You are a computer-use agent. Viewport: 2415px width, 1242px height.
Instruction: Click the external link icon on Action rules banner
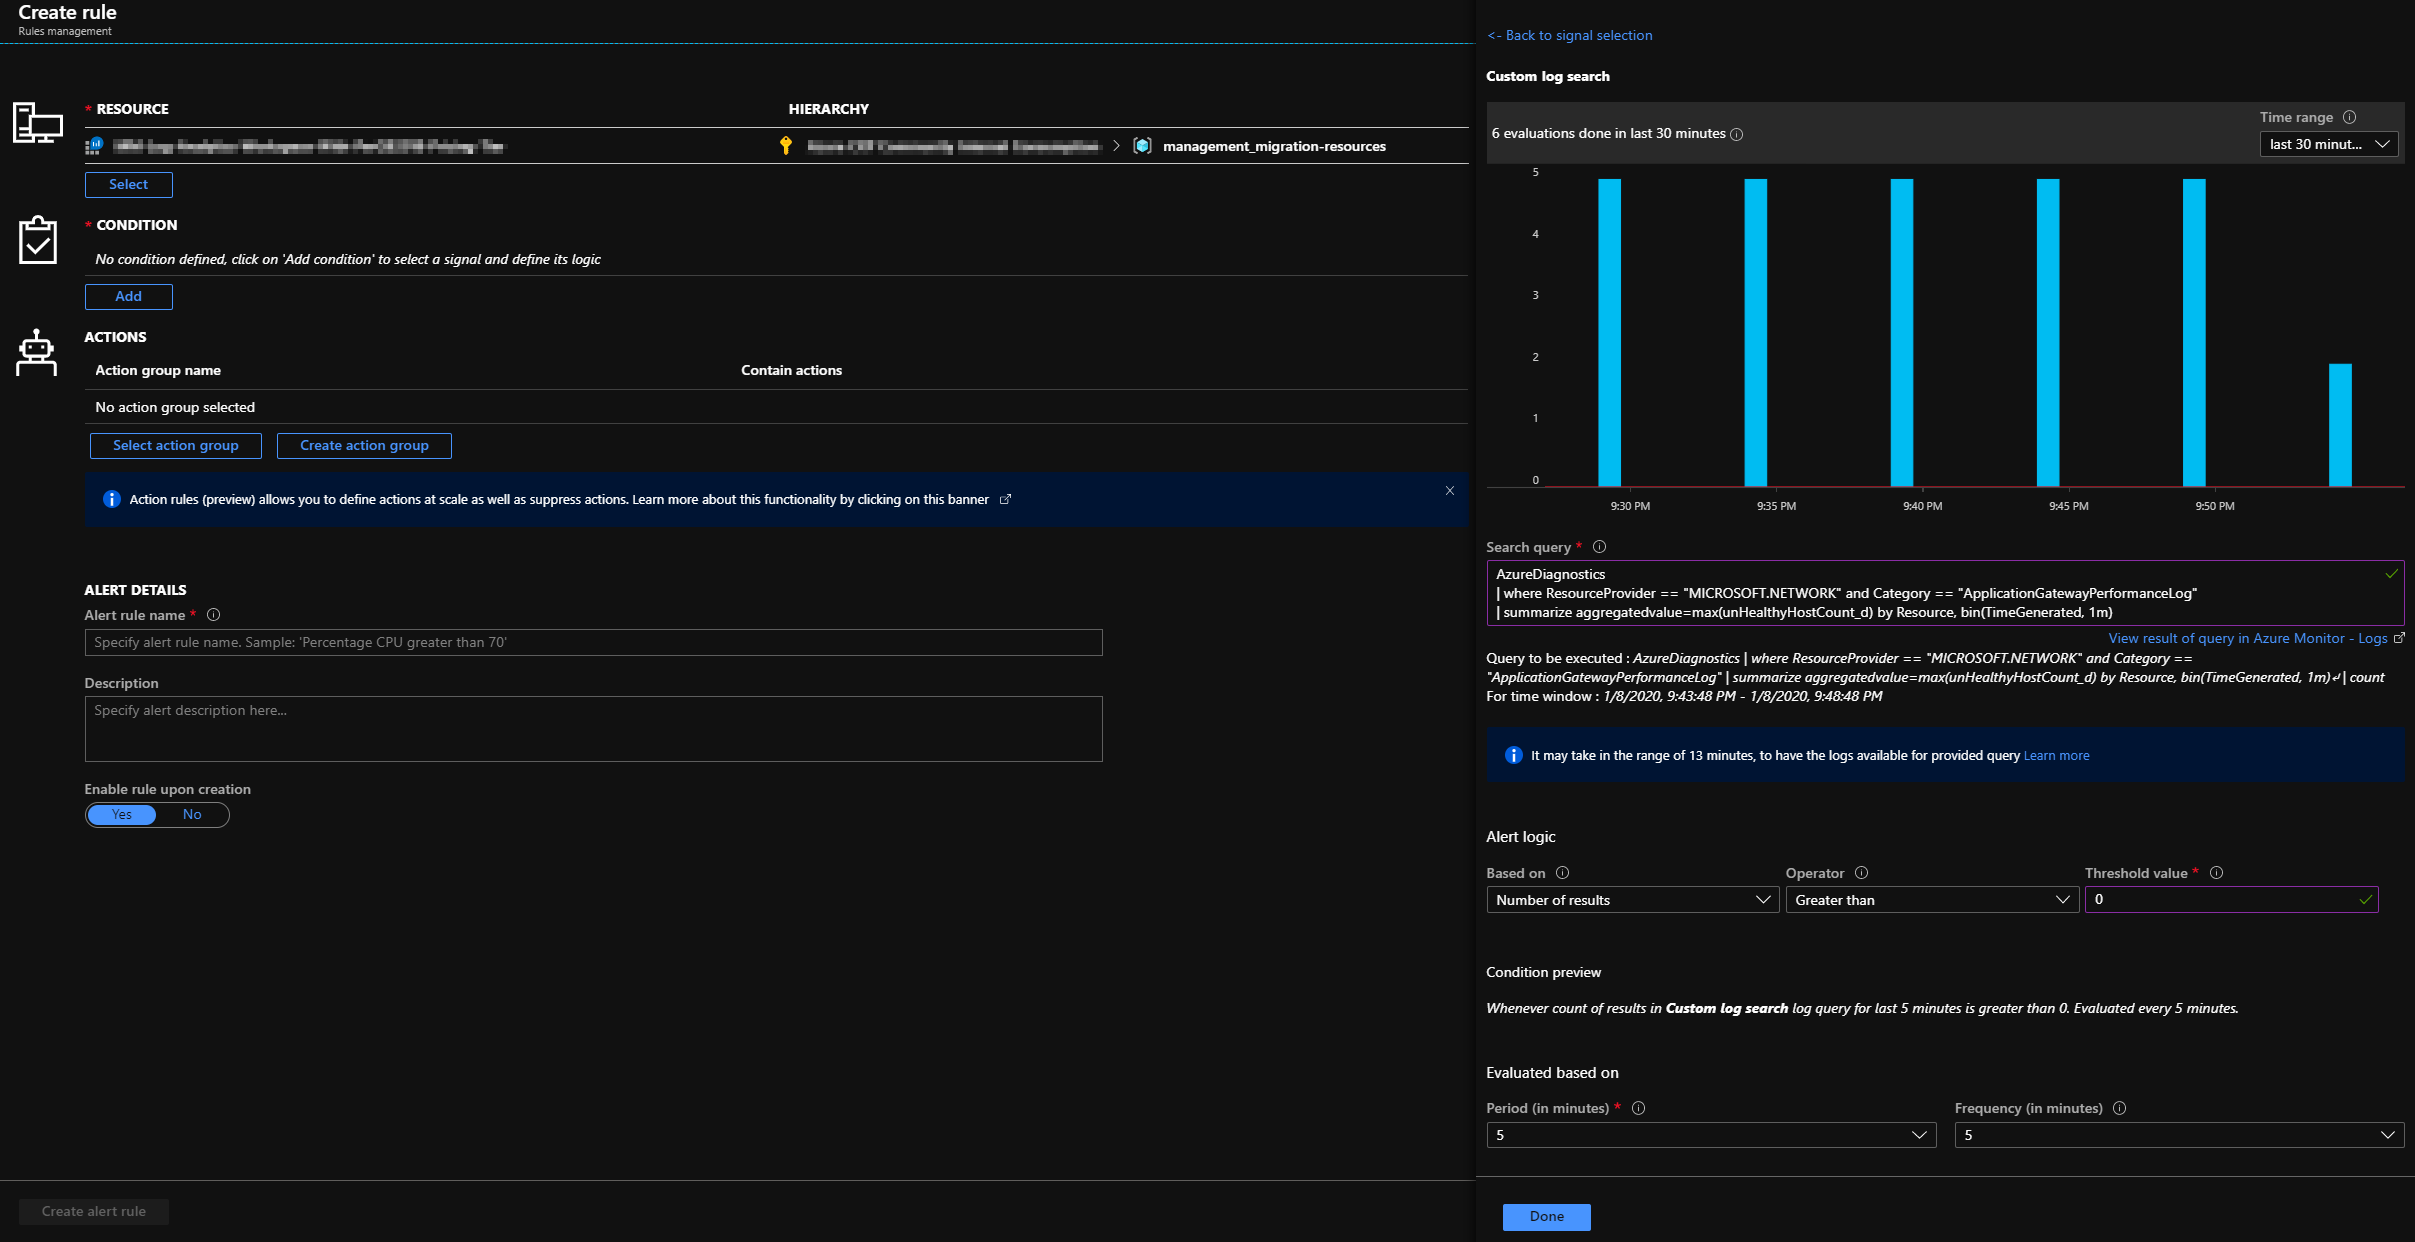(1005, 499)
